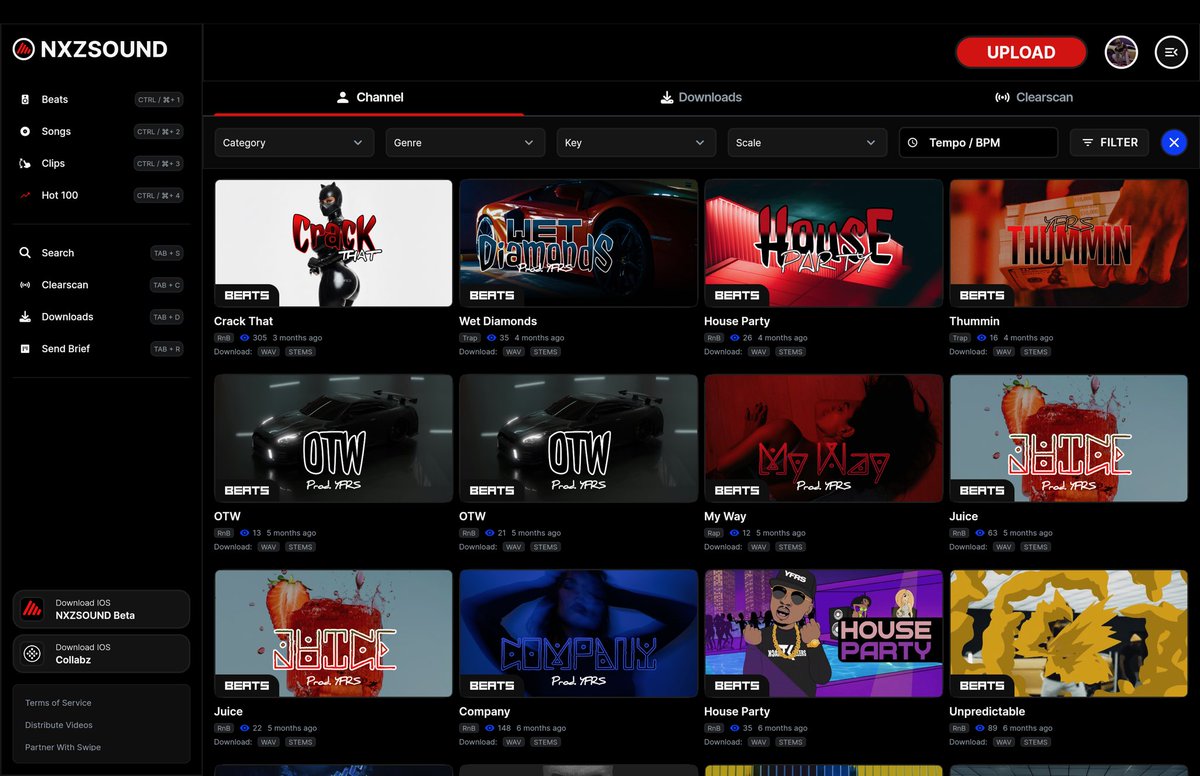Image resolution: width=1200 pixels, height=776 pixels.
Task: Open Clearscan in the sidebar
Action: pos(101,285)
